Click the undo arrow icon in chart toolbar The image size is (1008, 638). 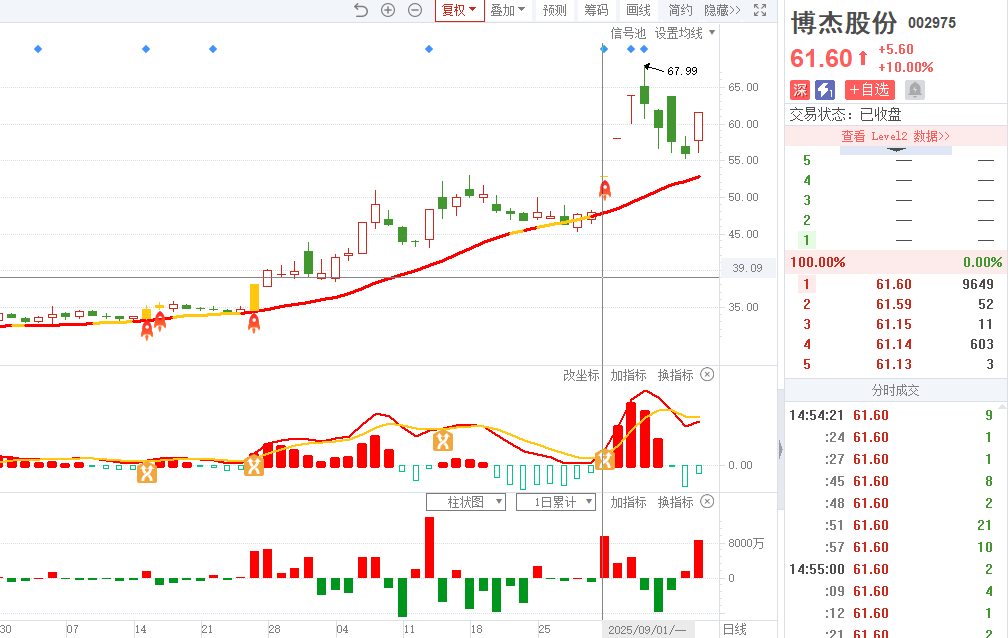click(x=361, y=10)
